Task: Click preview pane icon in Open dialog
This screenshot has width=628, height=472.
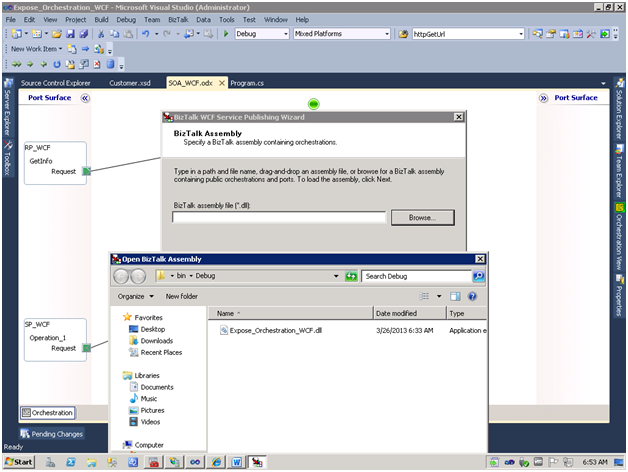Action: coord(455,297)
